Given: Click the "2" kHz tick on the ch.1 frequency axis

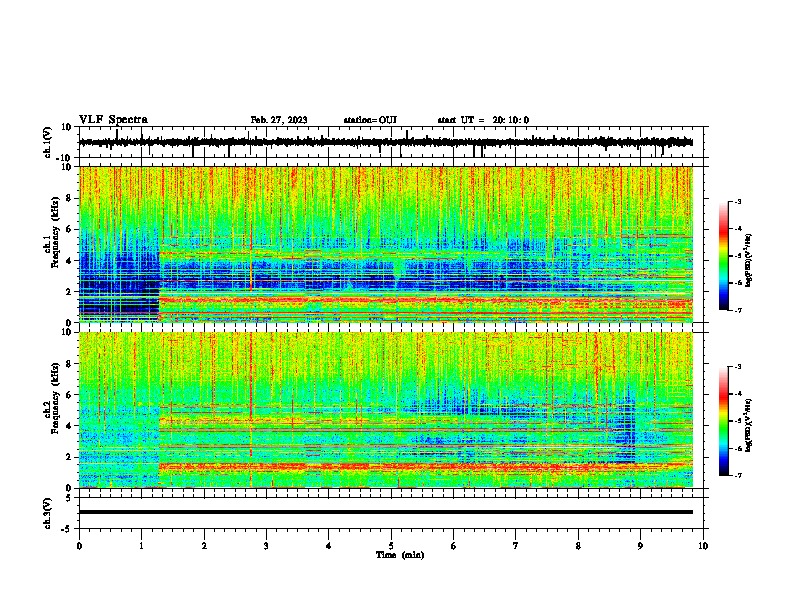Looking at the screenshot, I should 69,291.
